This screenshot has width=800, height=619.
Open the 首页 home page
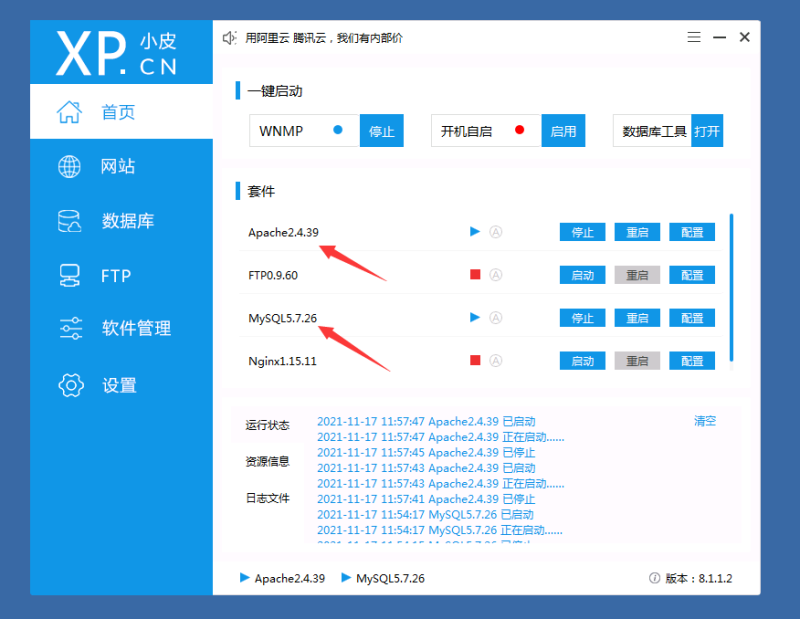tap(121, 112)
